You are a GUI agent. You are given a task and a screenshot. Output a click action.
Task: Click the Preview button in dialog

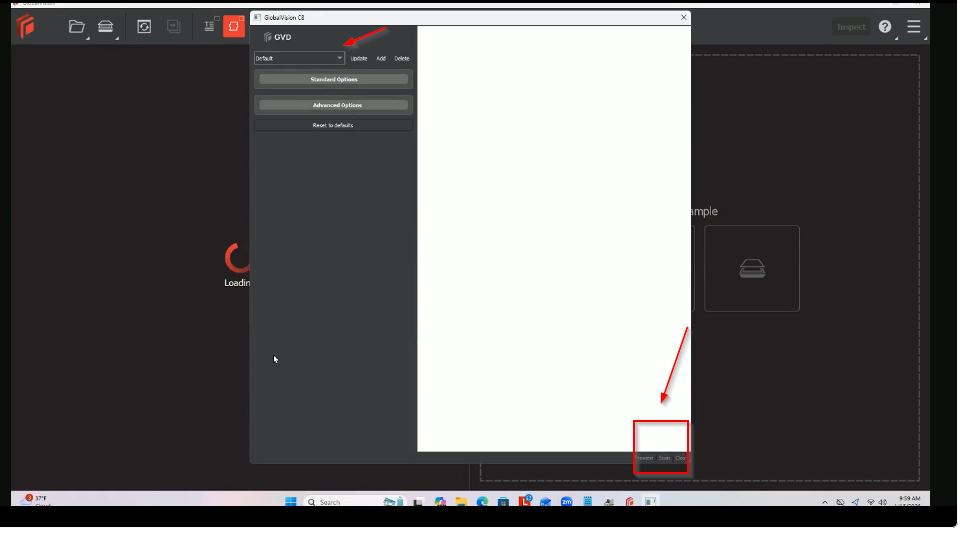(x=645, y=458)
